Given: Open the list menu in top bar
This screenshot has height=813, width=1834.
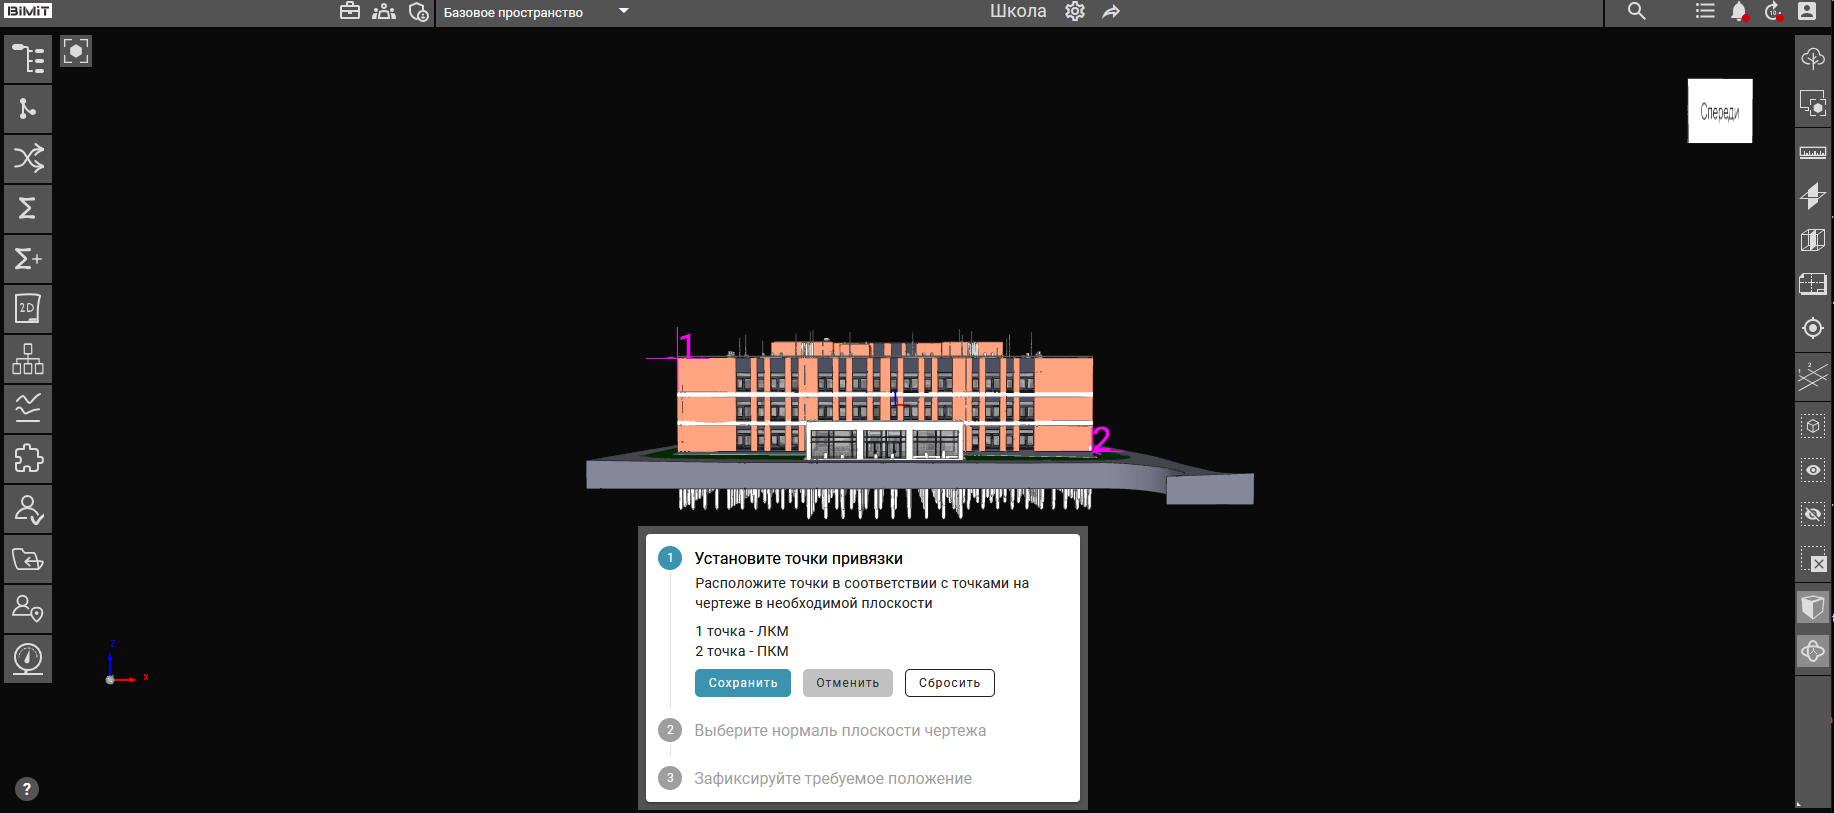Looking at the screenshot, I should (1705, 12).
